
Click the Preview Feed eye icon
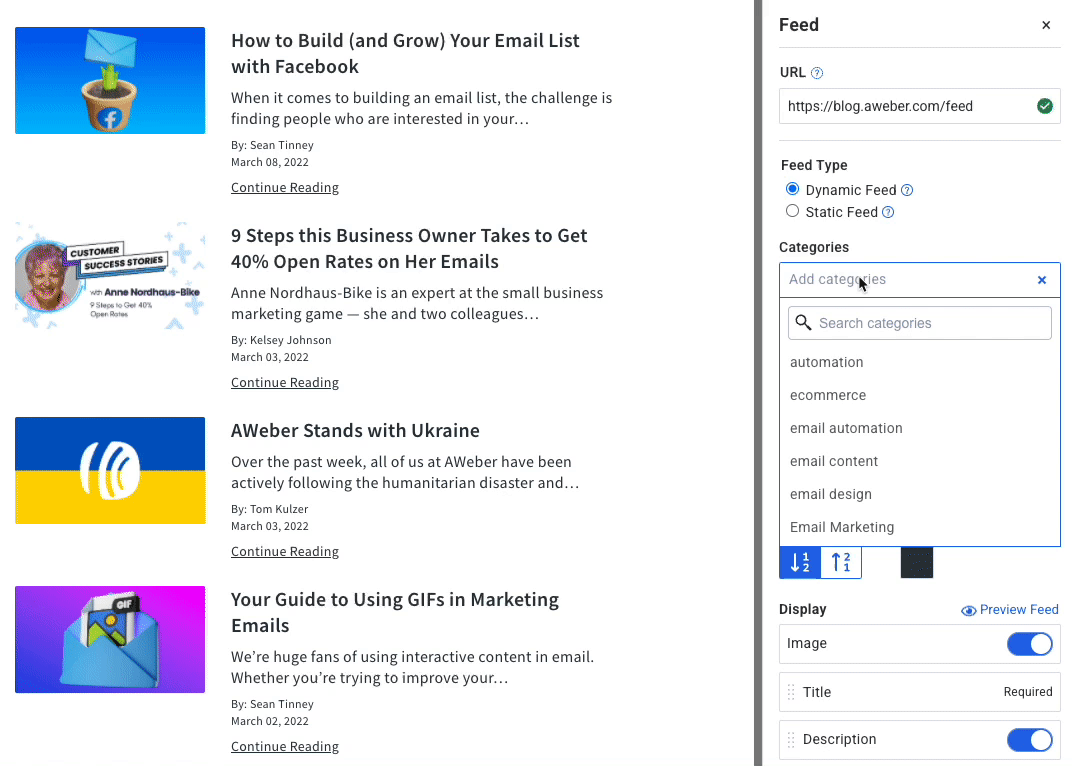pyautogui.click(x=968, y=611)
